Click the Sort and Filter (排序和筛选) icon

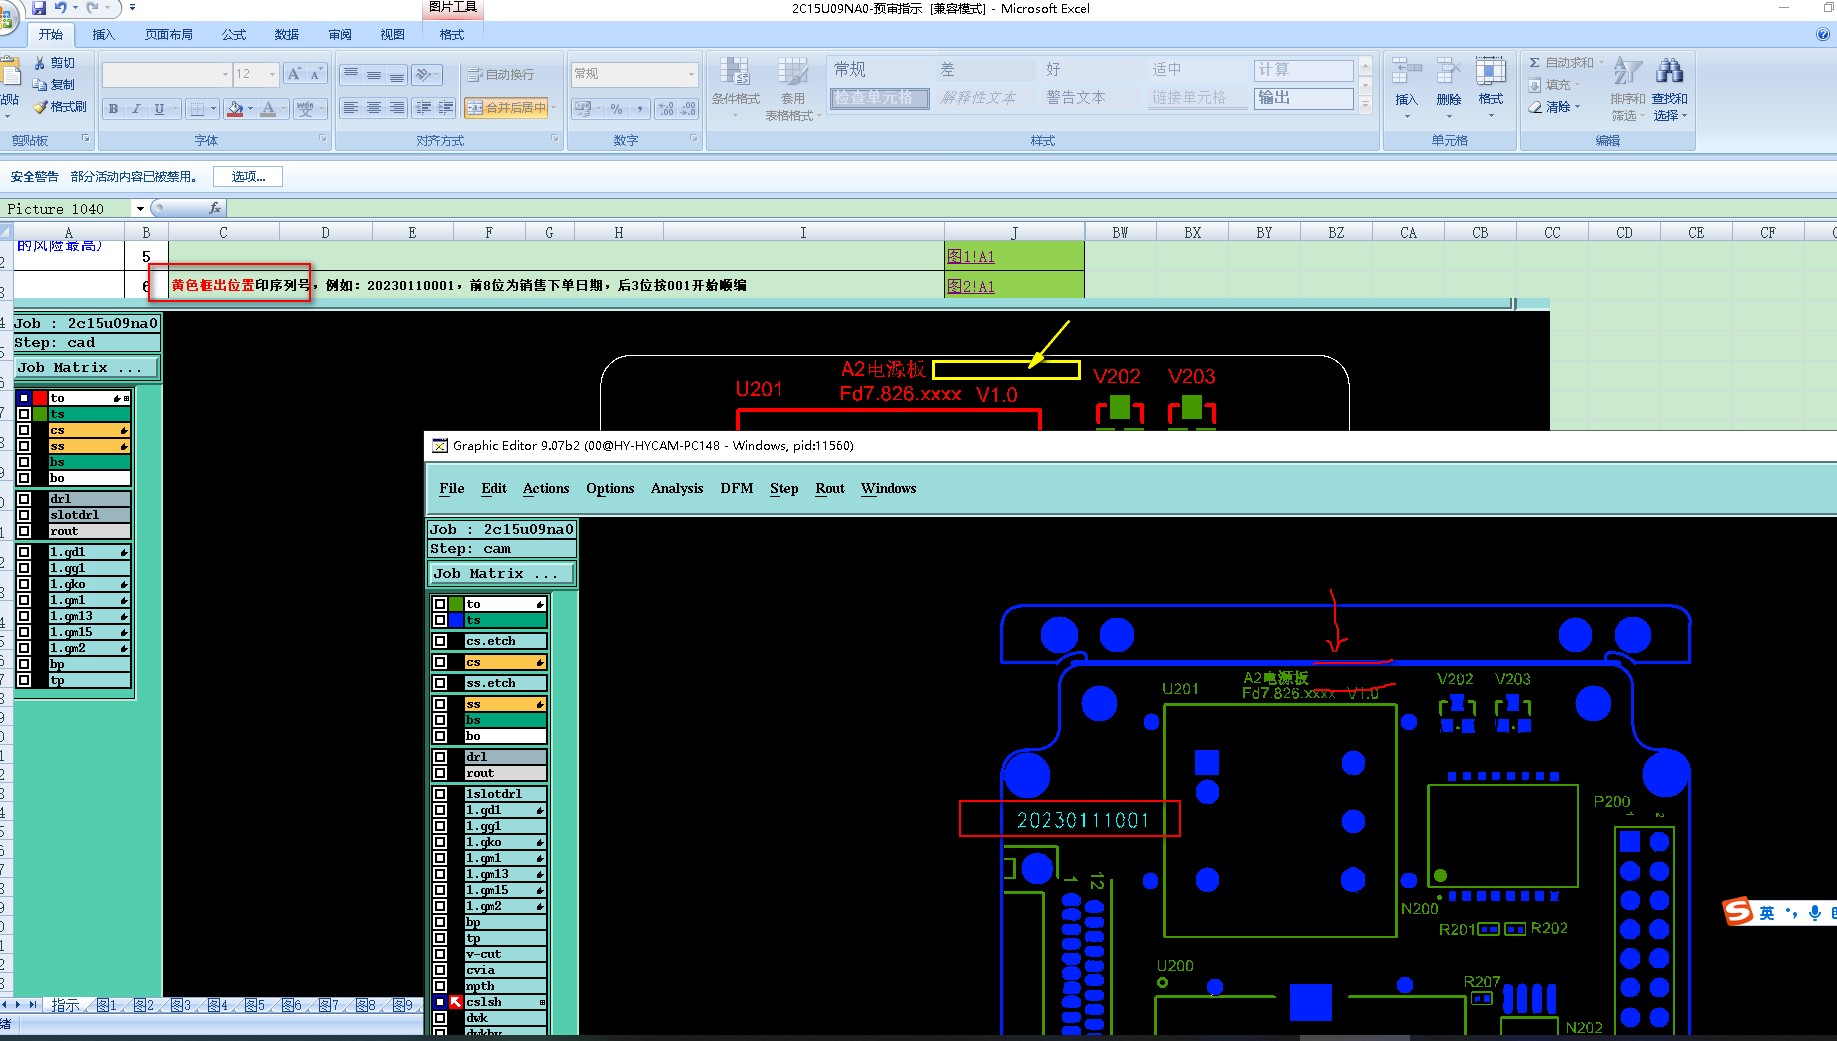(x=1627, y=72)
